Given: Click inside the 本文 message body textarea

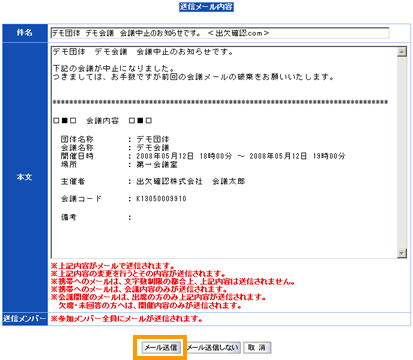Looking at the screenshot, I should [224, 152].
